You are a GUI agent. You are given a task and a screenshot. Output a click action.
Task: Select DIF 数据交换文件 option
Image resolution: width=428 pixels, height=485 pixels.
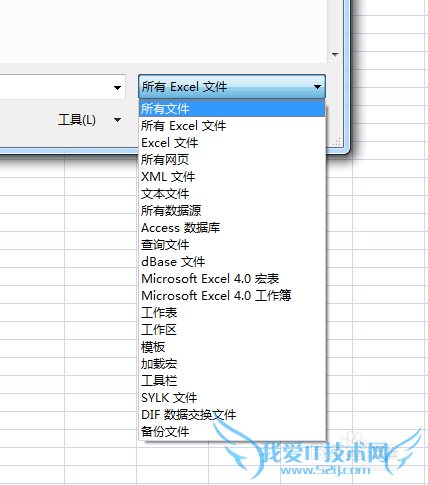pyautogui.click(x=232, y=415)
